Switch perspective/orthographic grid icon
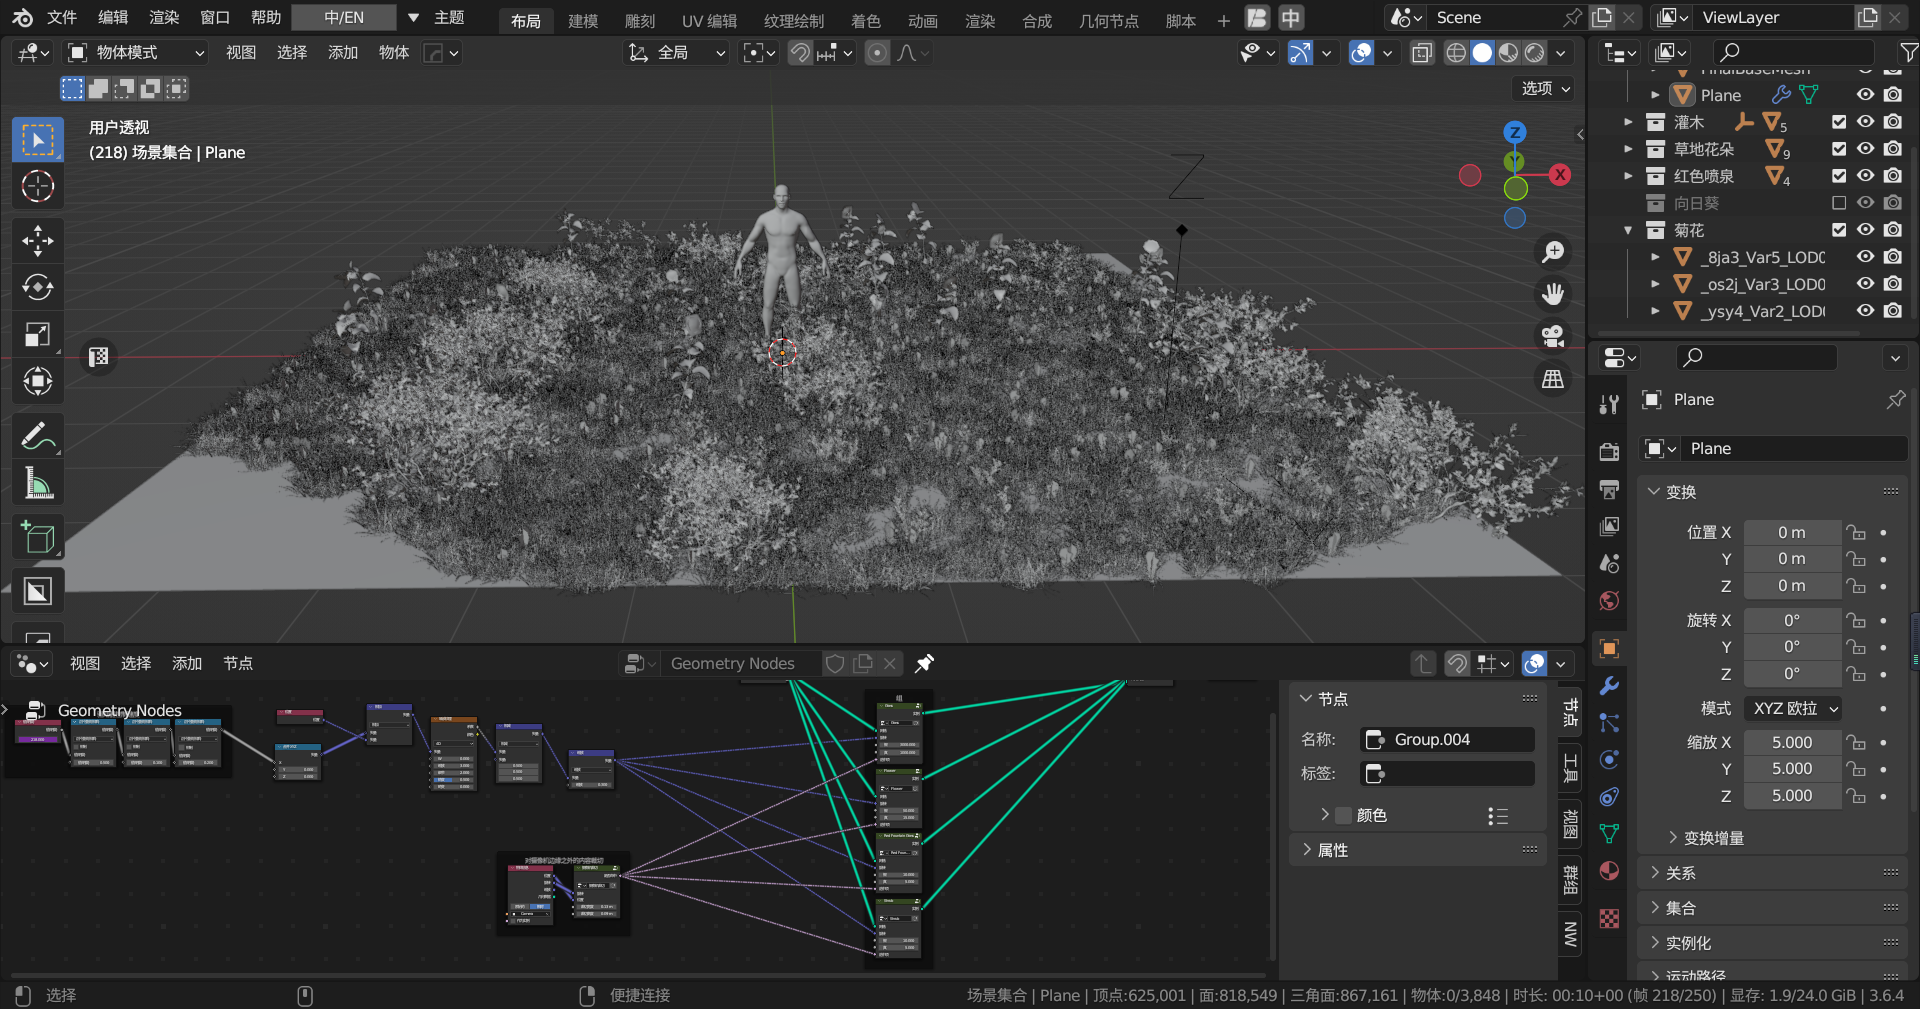This screenshot has height=1009, width=1920. click(x=1553, y=378)
